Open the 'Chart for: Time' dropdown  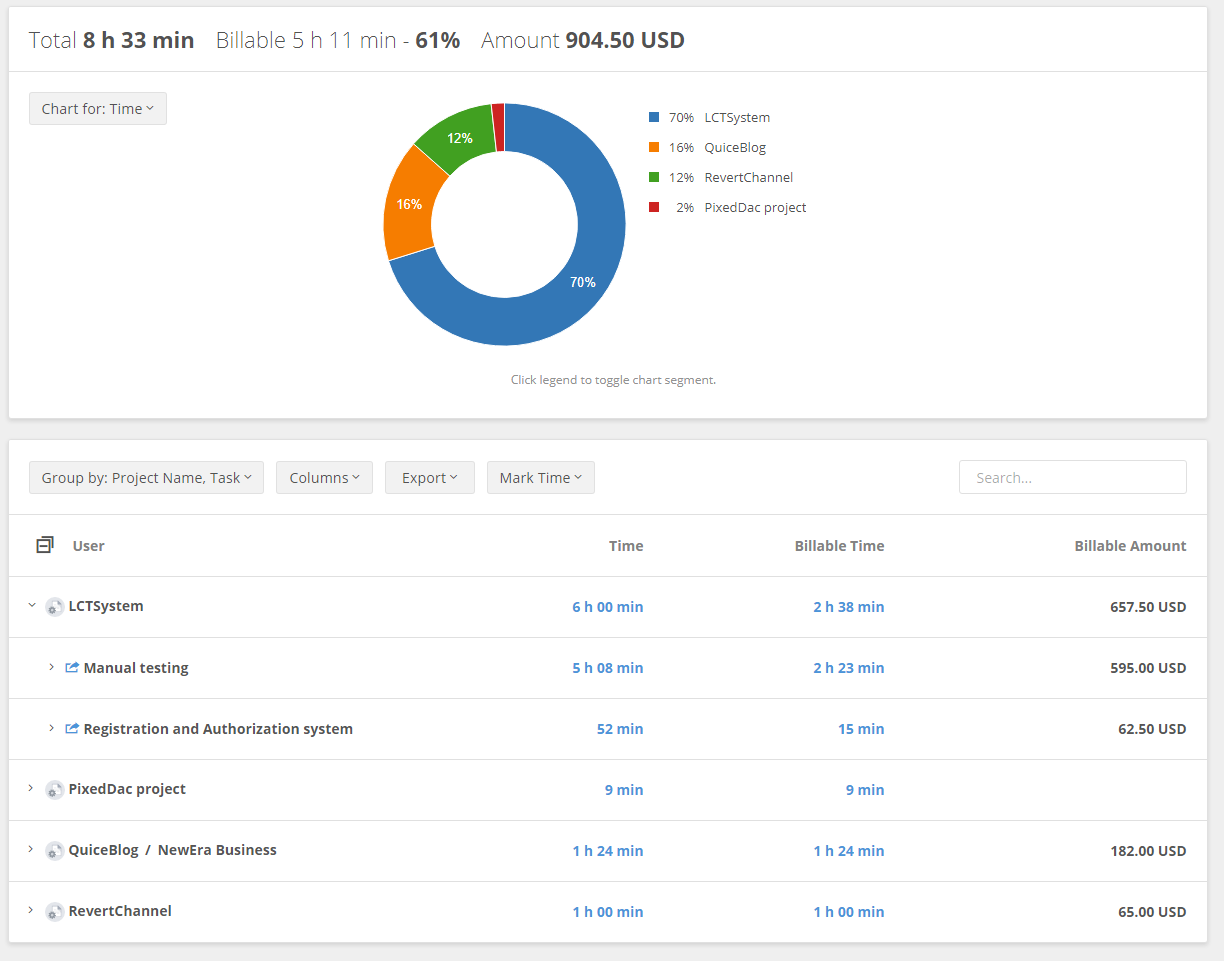[98, 109]
